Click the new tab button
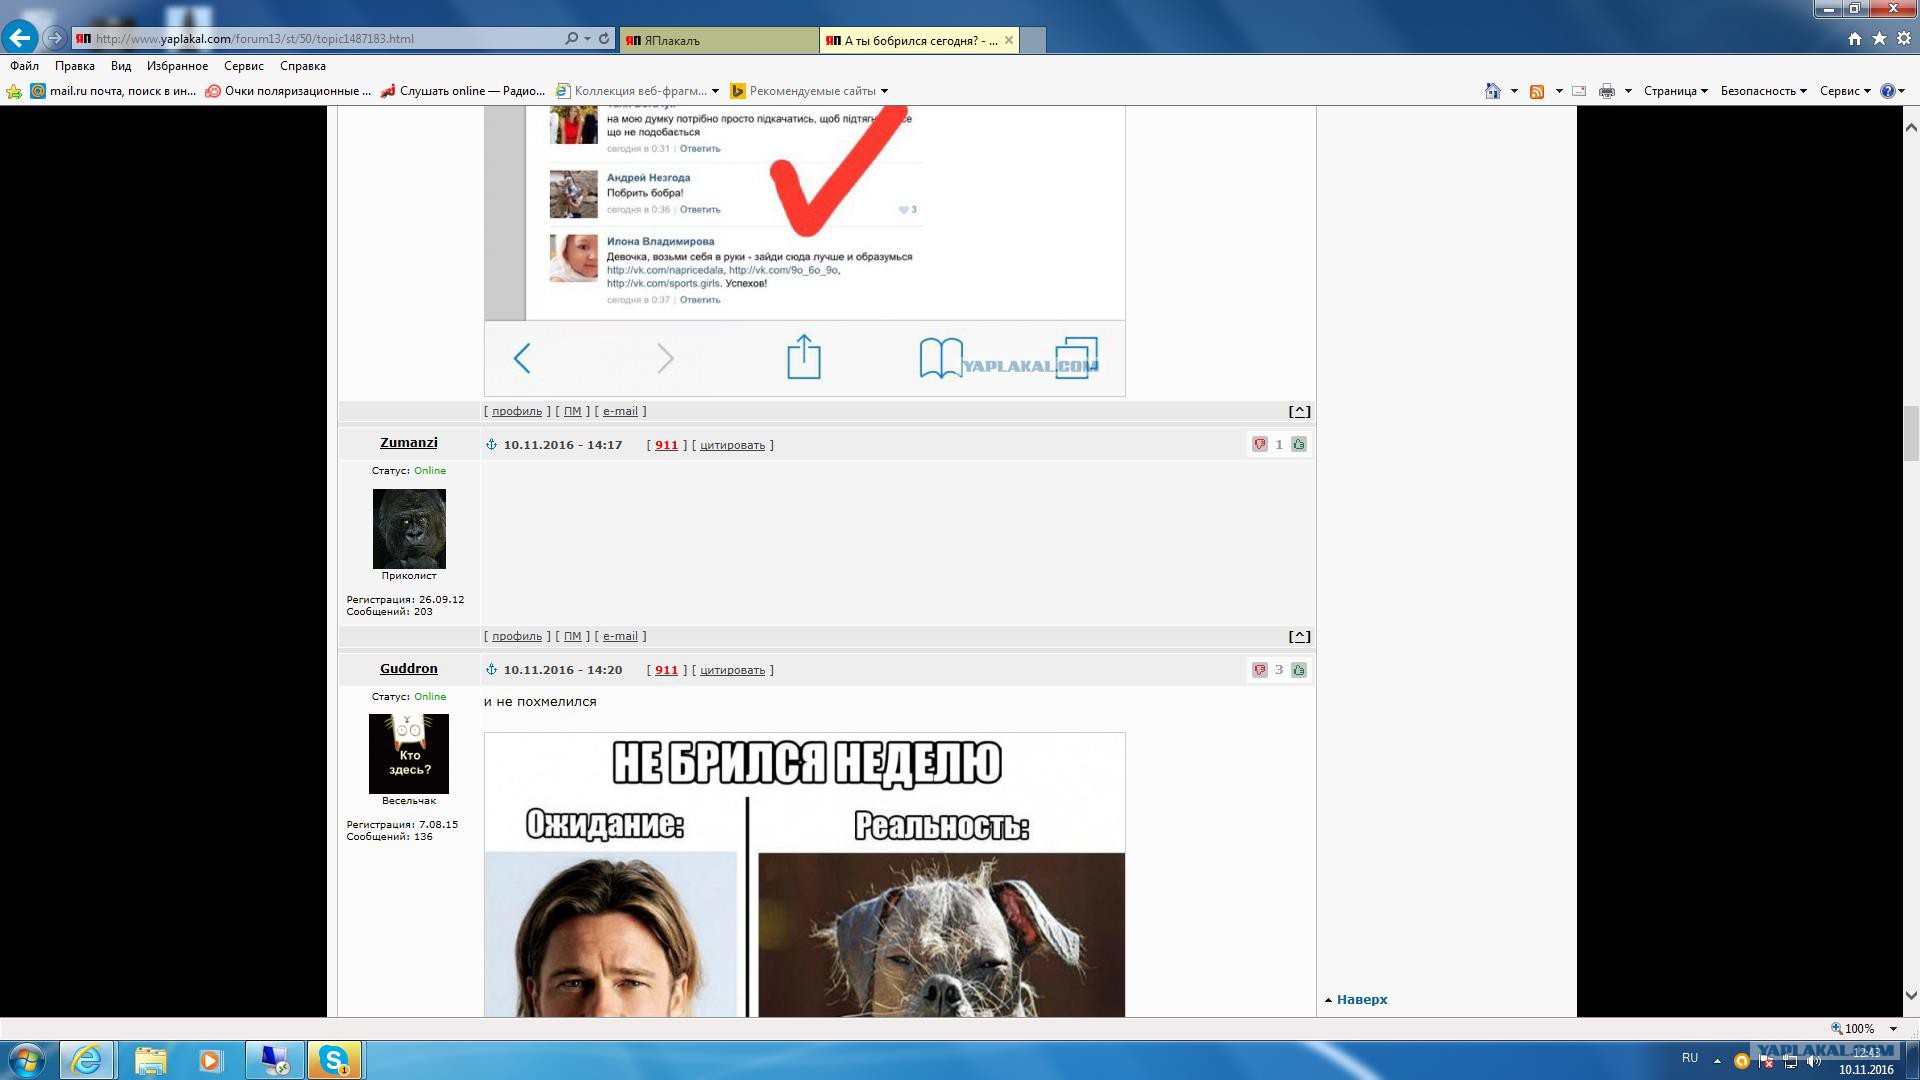1920x1080 pixels. [1033, 40]
